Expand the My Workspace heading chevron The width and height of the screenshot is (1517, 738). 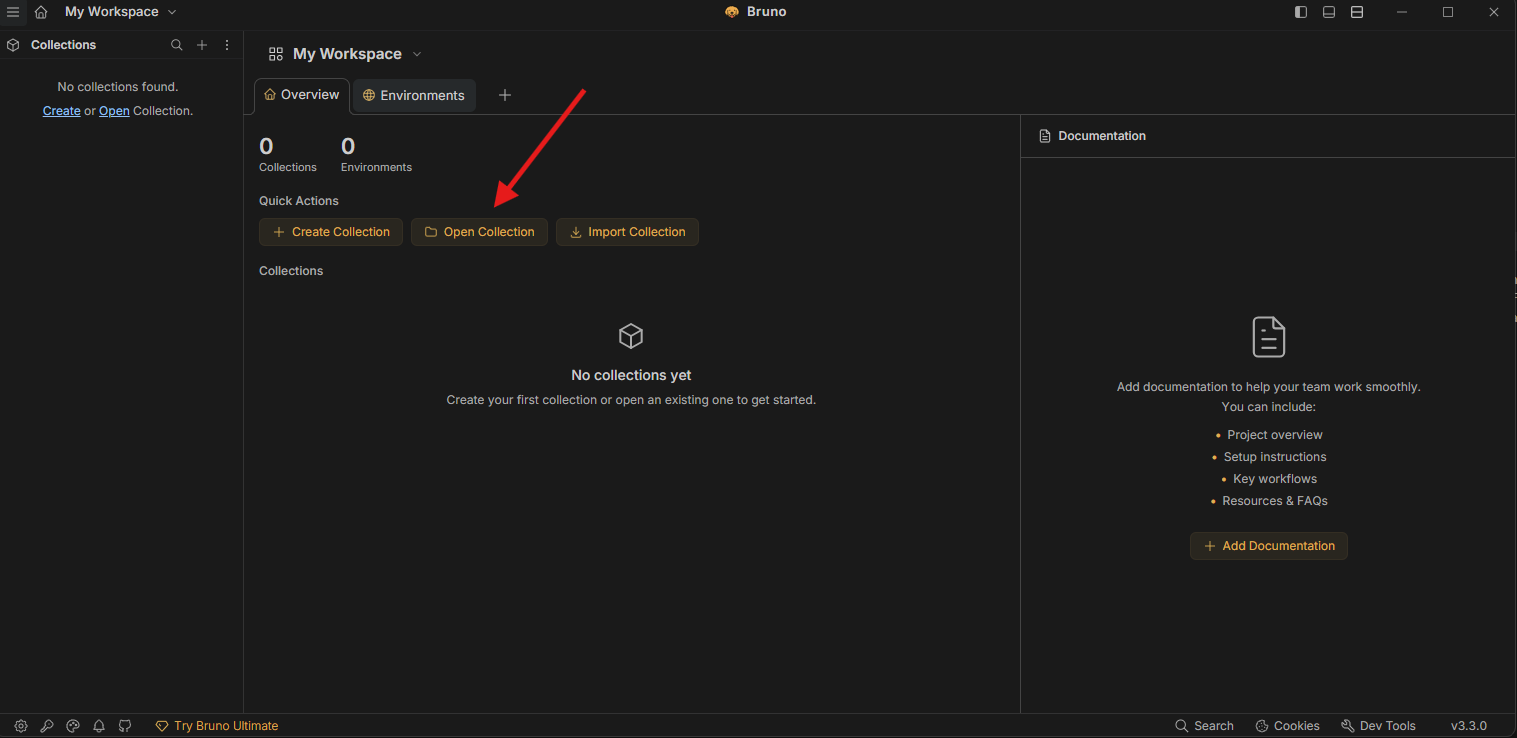click(417, 54)
